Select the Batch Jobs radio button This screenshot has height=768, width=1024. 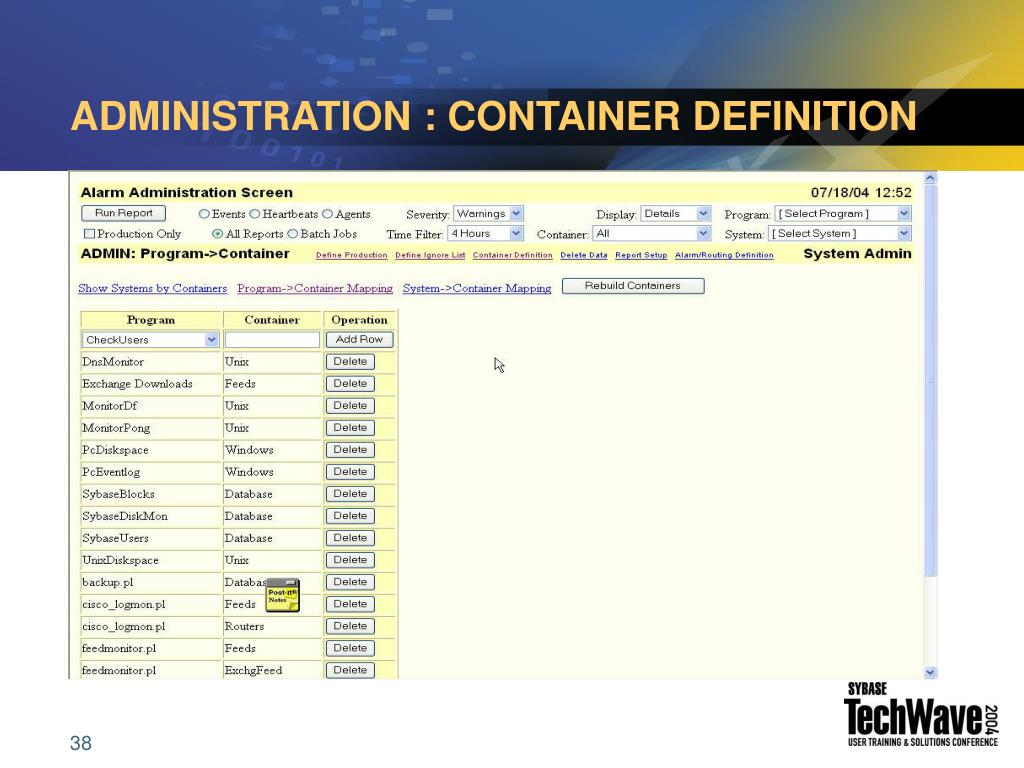pyautogui.click(x=293, y=234)
